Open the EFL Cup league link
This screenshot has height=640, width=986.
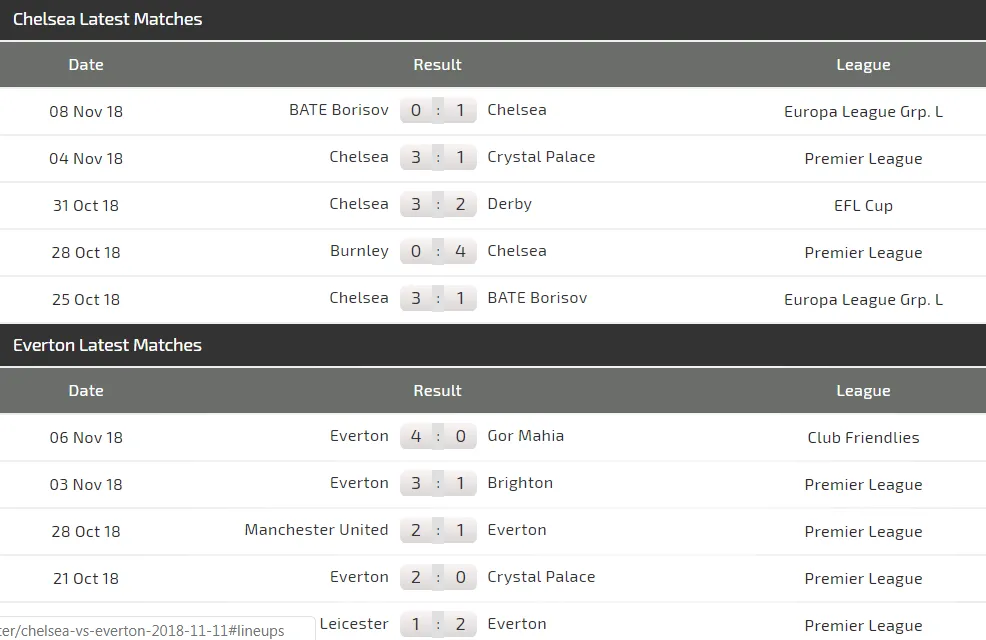point(863,205)
